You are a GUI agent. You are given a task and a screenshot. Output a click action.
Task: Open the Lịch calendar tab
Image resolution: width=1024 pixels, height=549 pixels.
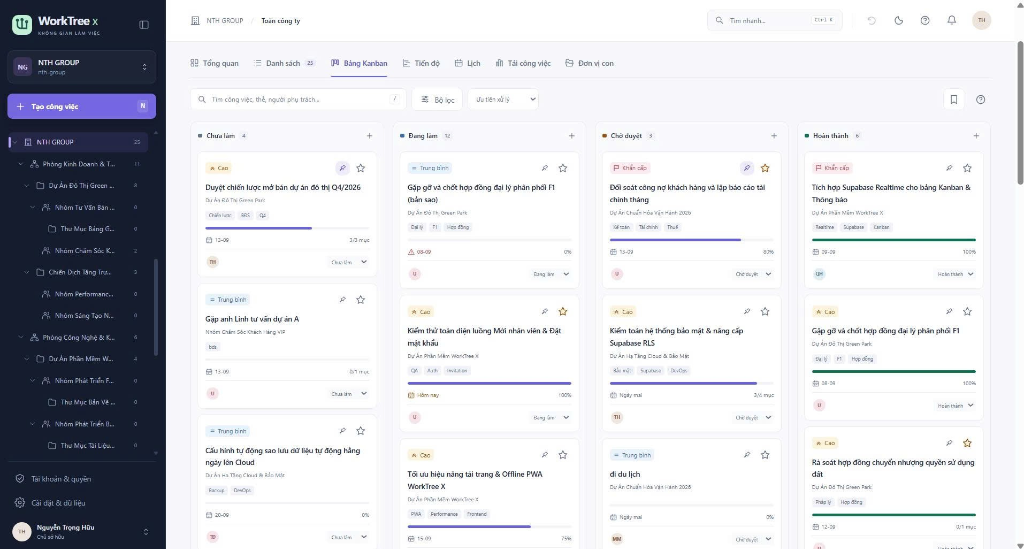[468, 63]
